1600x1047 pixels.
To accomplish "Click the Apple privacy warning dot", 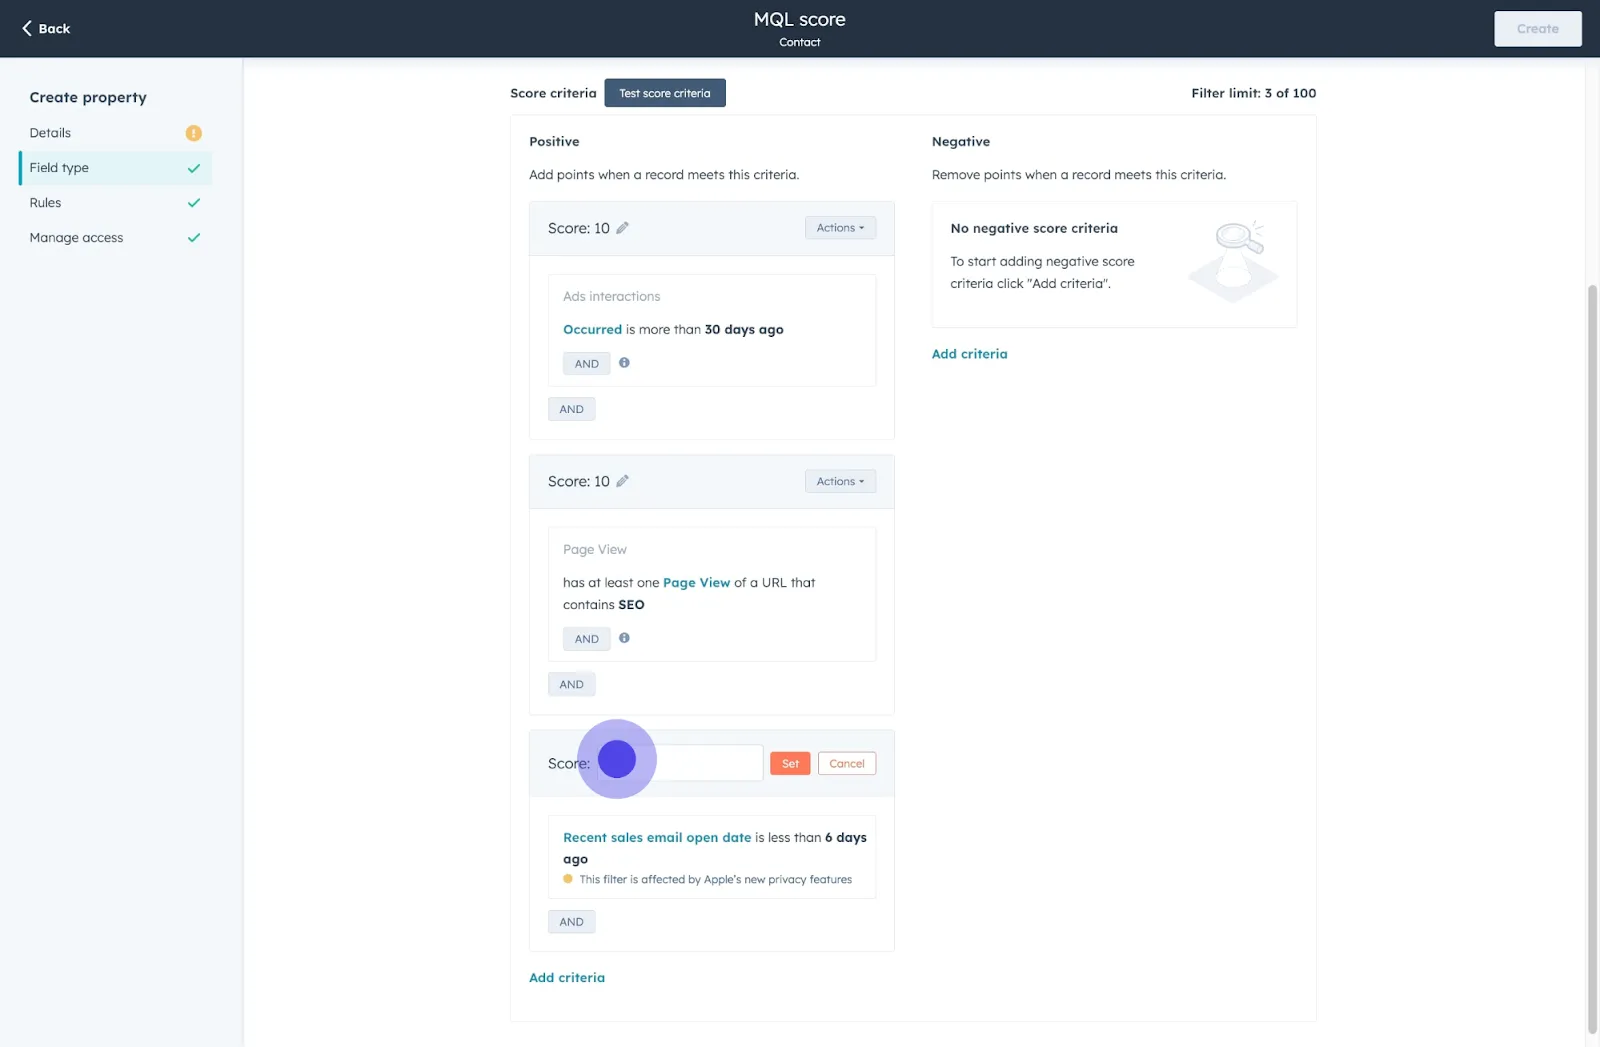I will [x=568, y=879].
